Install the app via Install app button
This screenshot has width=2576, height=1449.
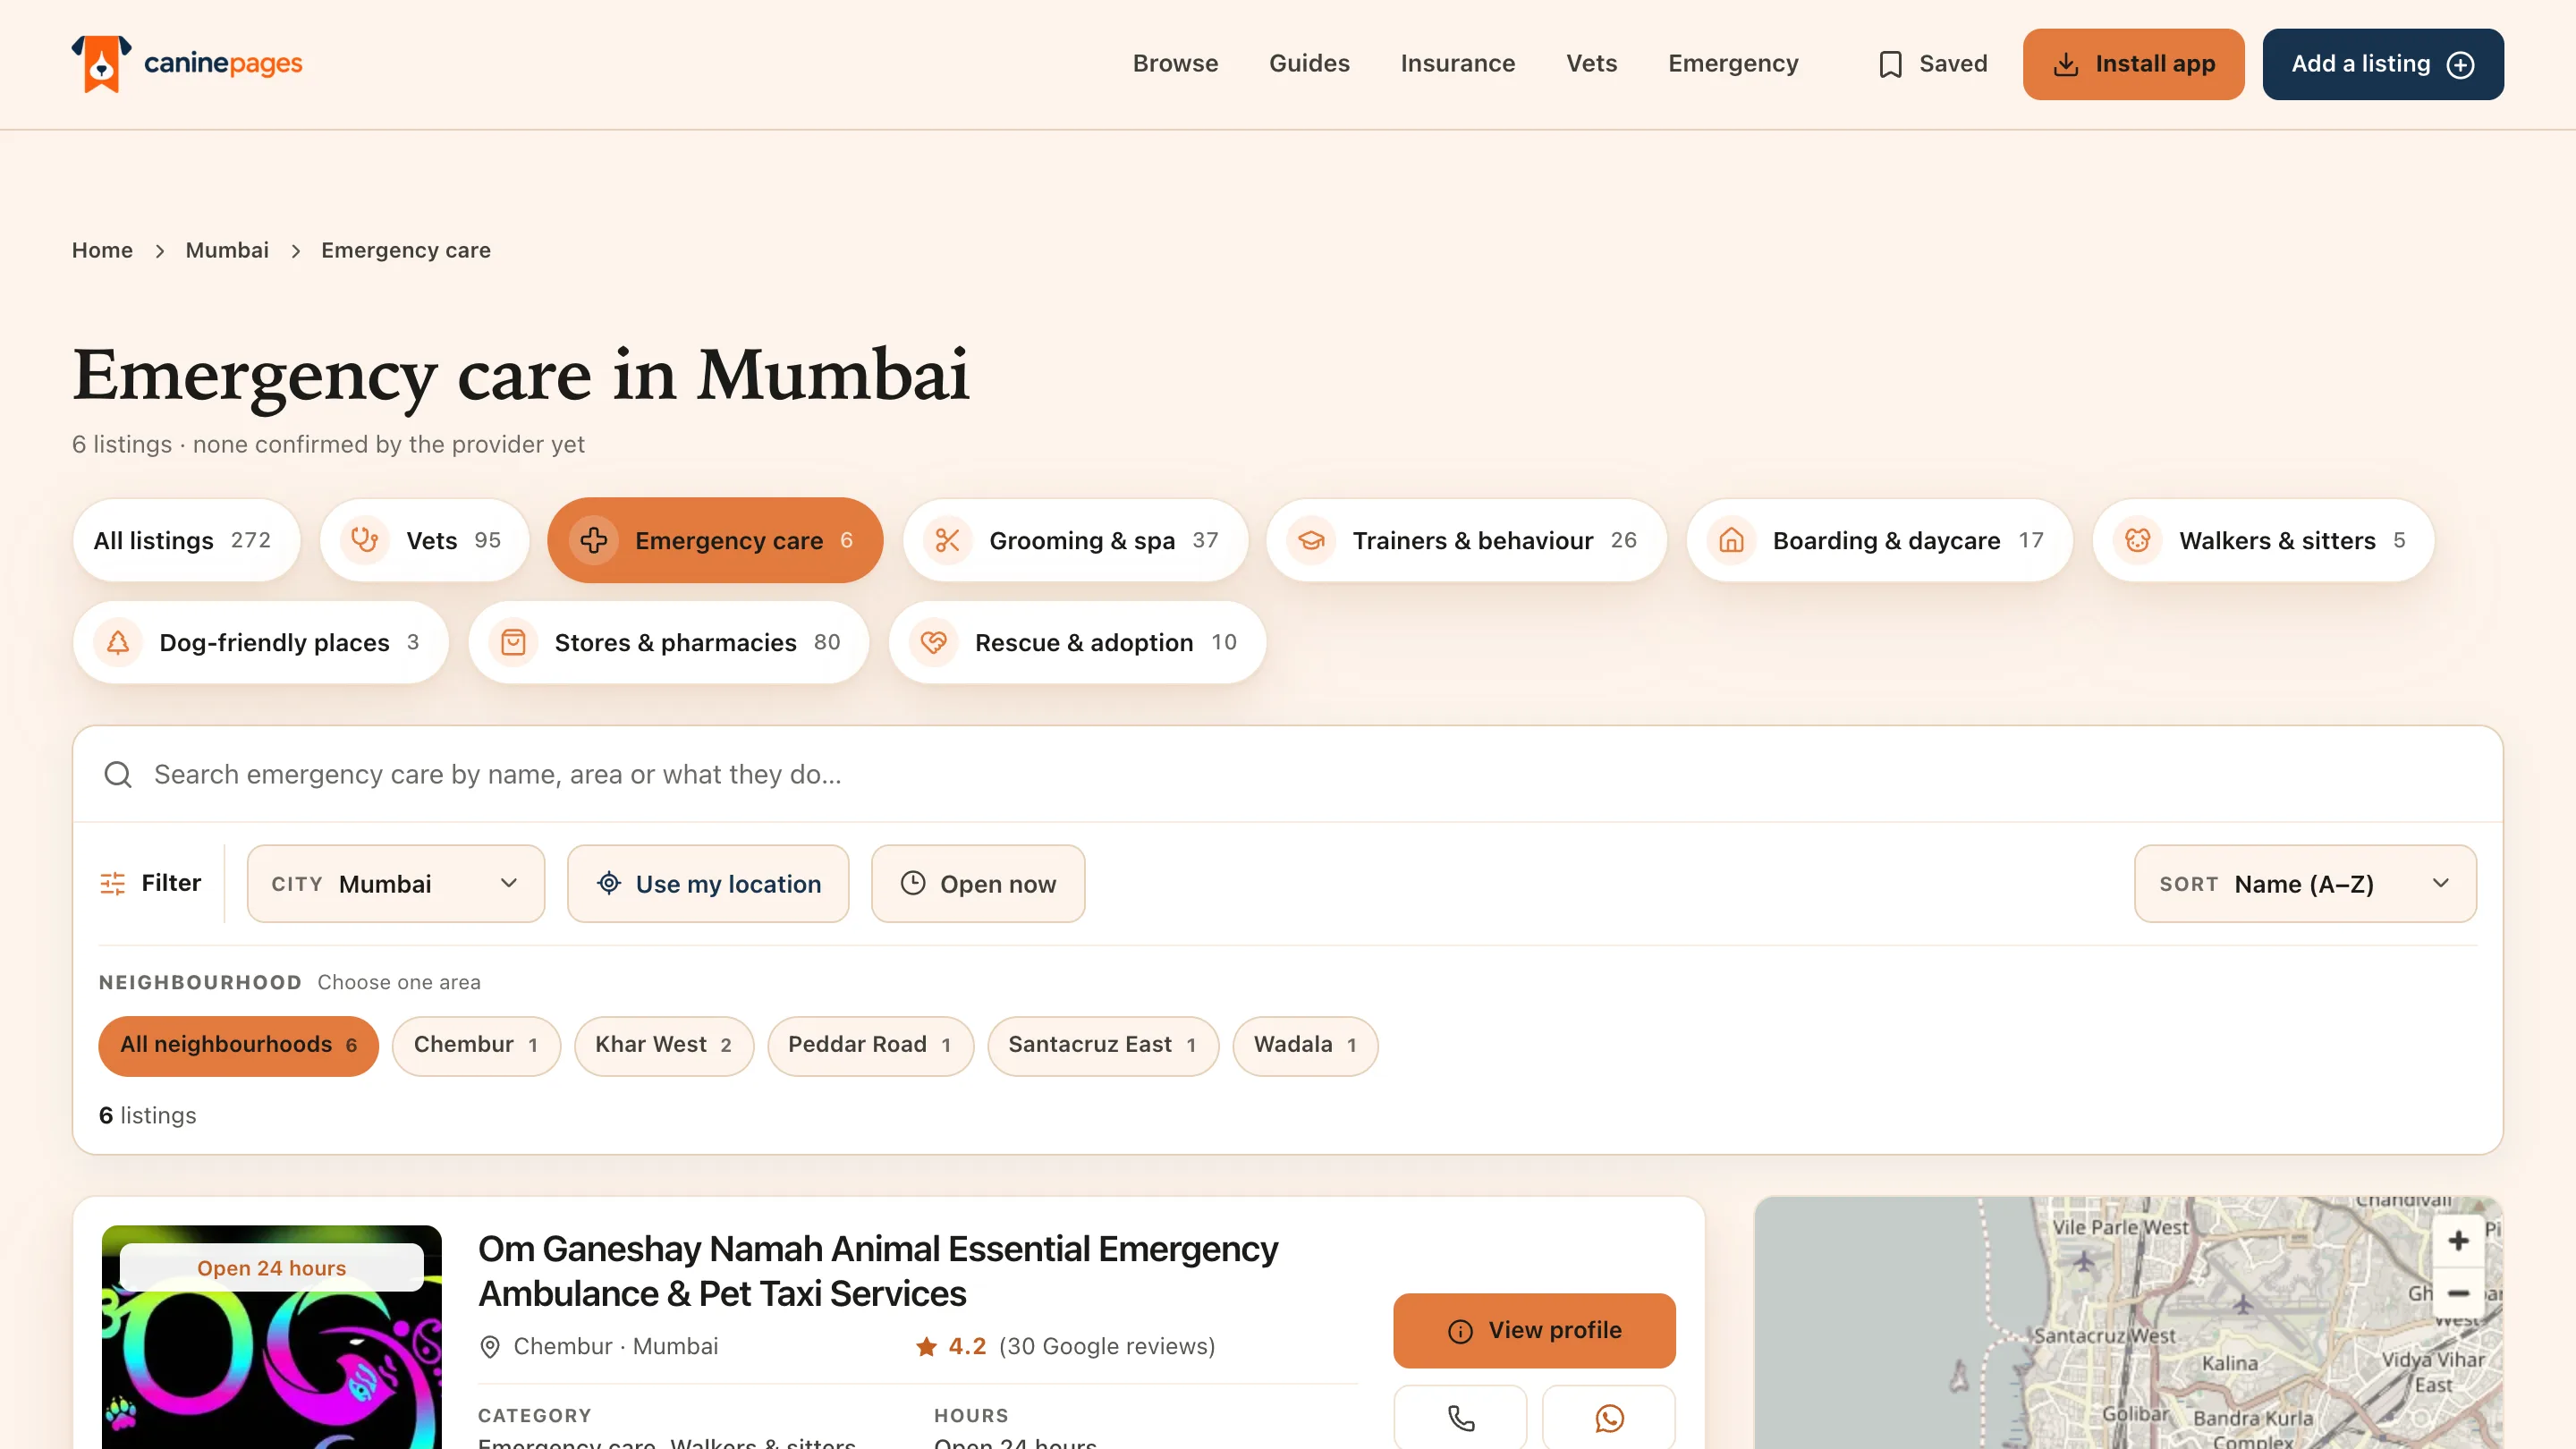[x=2133, y=64]
